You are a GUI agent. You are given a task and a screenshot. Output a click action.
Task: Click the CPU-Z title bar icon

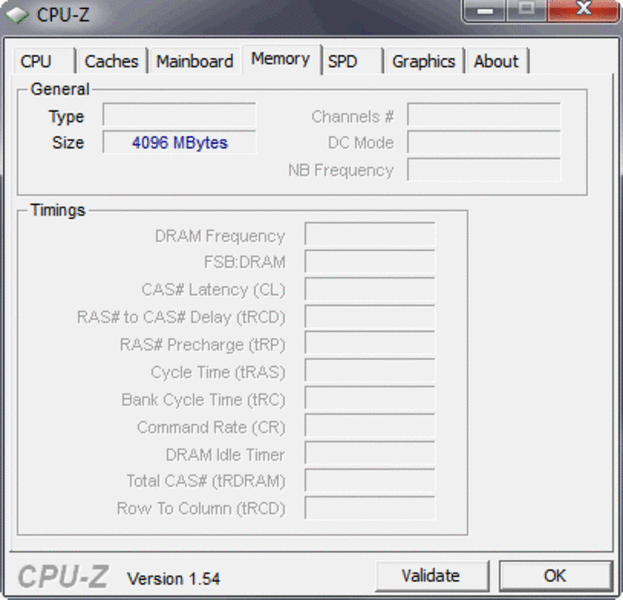click(17, 15)
